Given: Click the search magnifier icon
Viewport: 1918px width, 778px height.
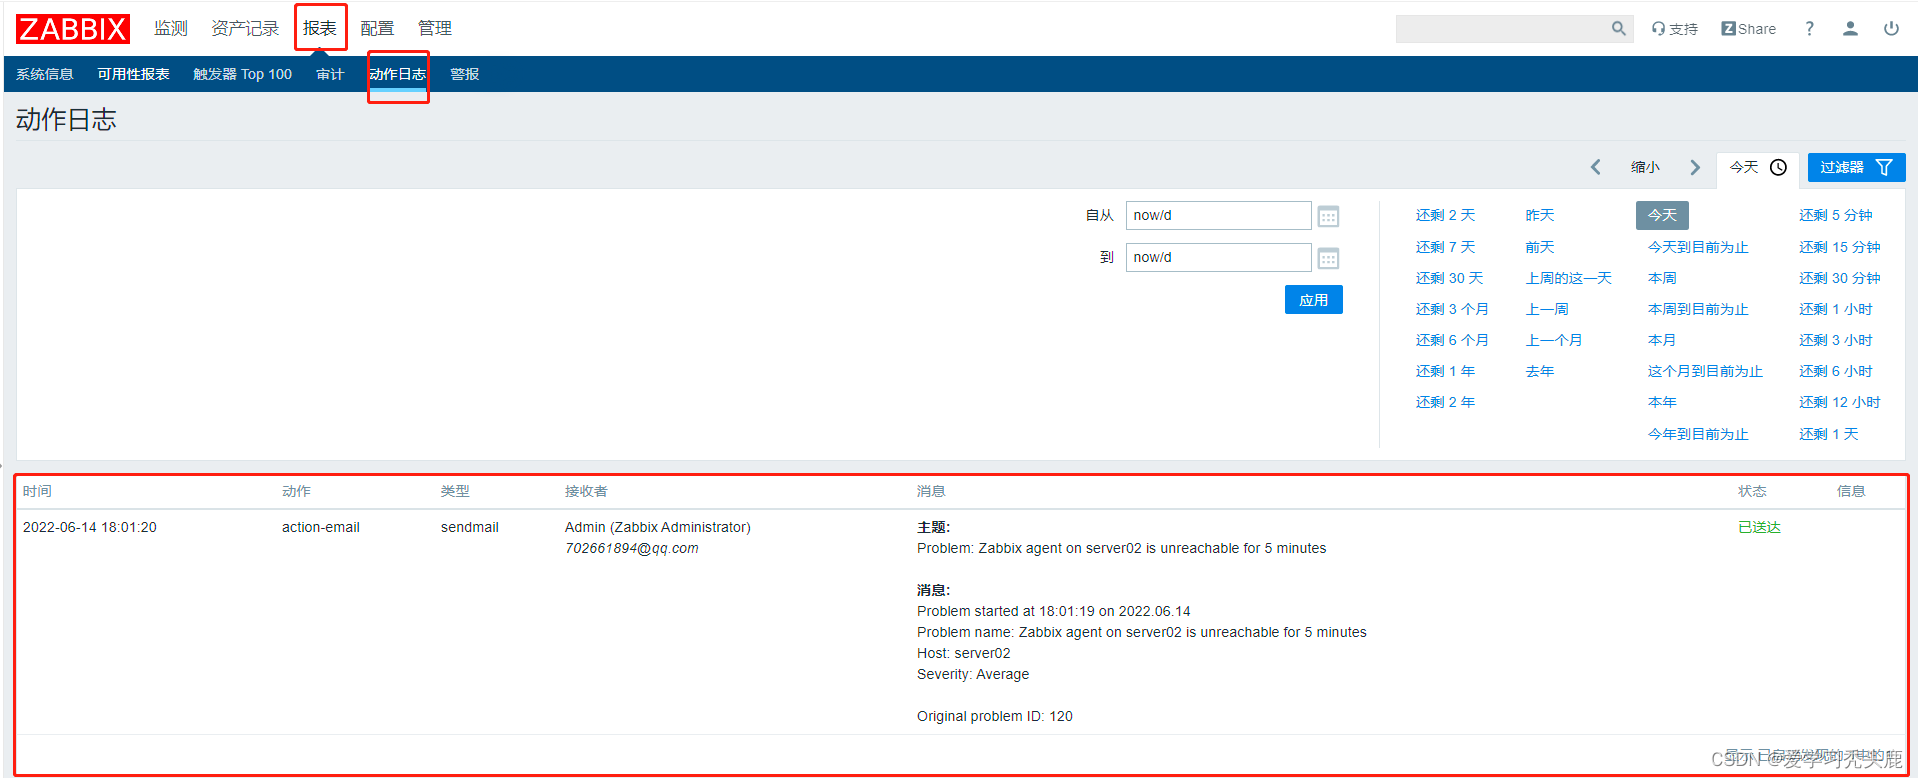Looking at the screenshot, I should (1618, 29).
